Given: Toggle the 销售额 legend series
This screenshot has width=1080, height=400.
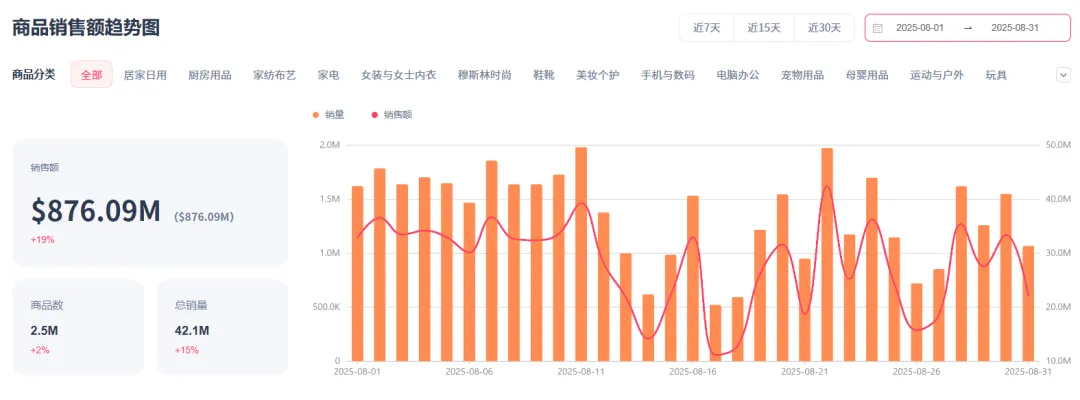Looking at the screenshot, I should (392, 115).
